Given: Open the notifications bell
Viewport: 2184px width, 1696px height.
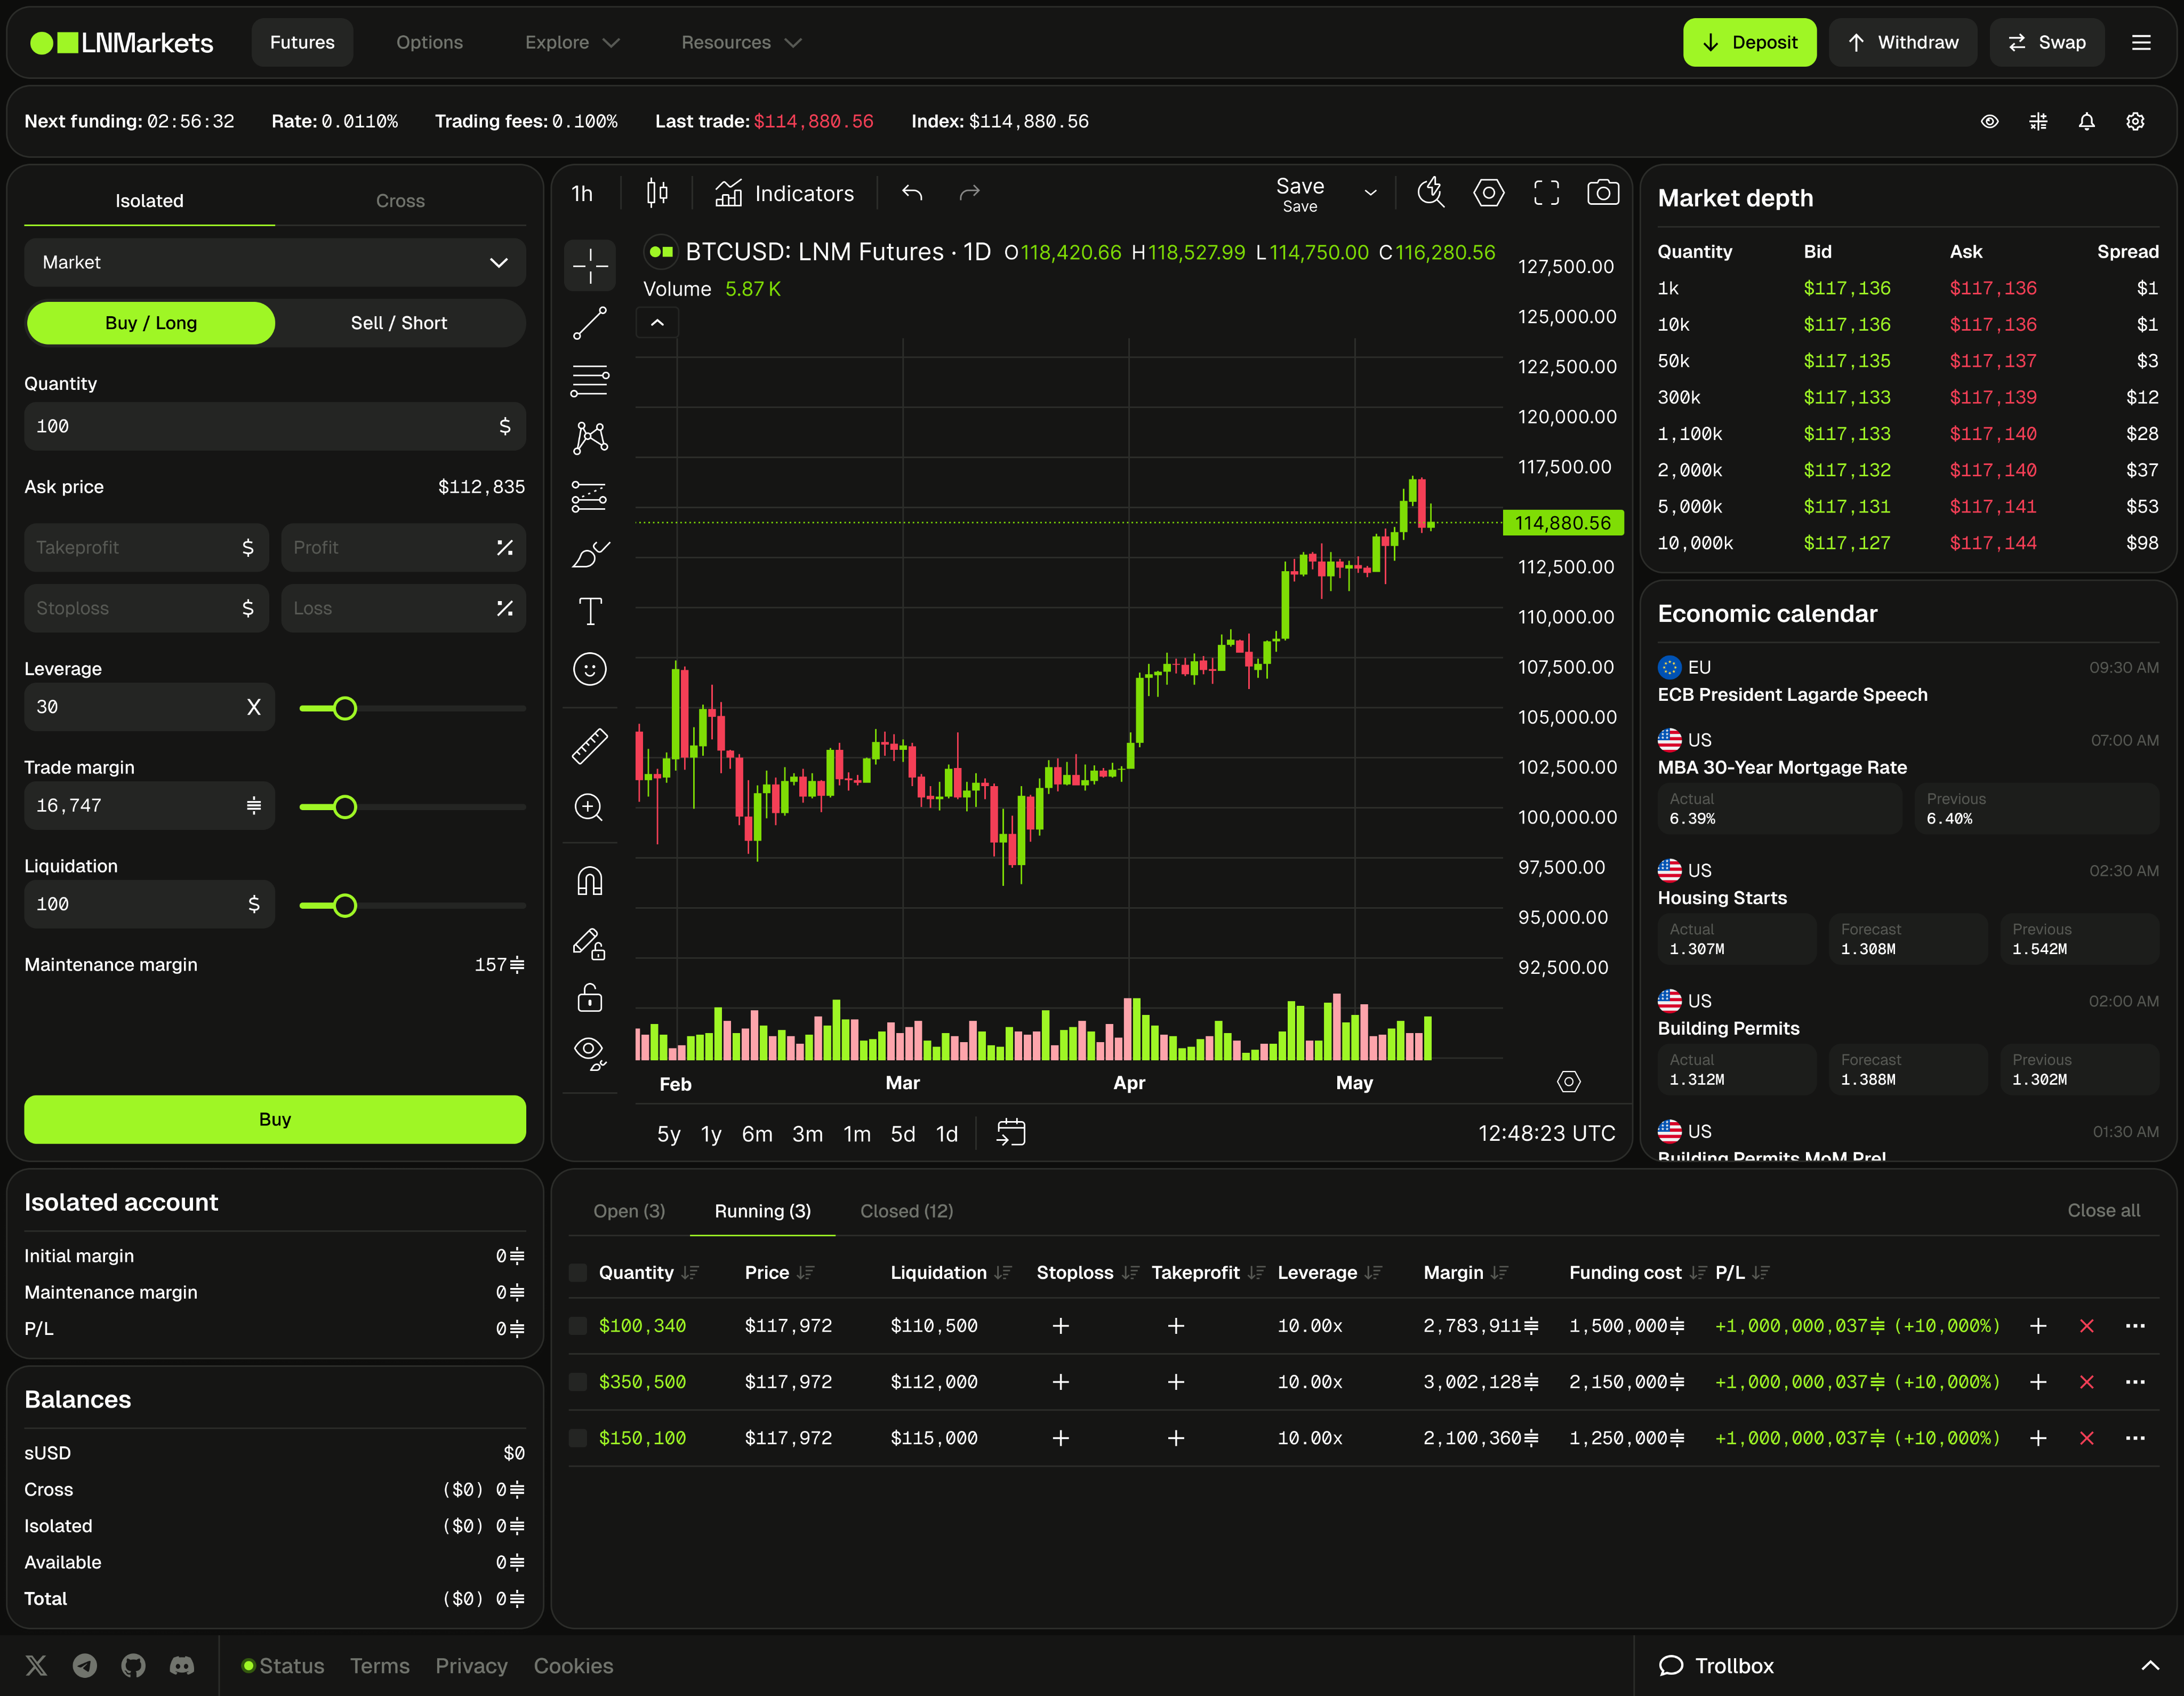Looking at the screenshot, I should pos(2086,122).
